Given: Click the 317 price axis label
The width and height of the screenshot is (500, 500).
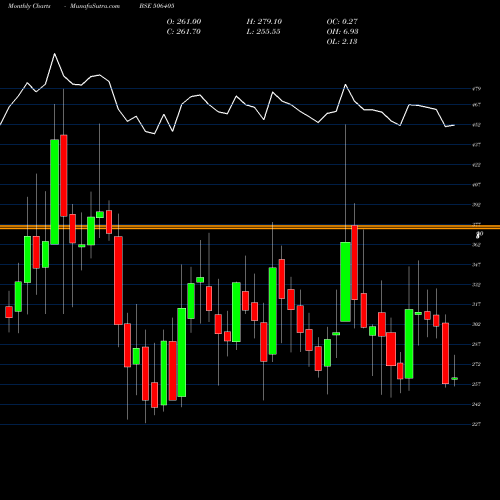Looking at the screenshot, I should tap(477, 304).
